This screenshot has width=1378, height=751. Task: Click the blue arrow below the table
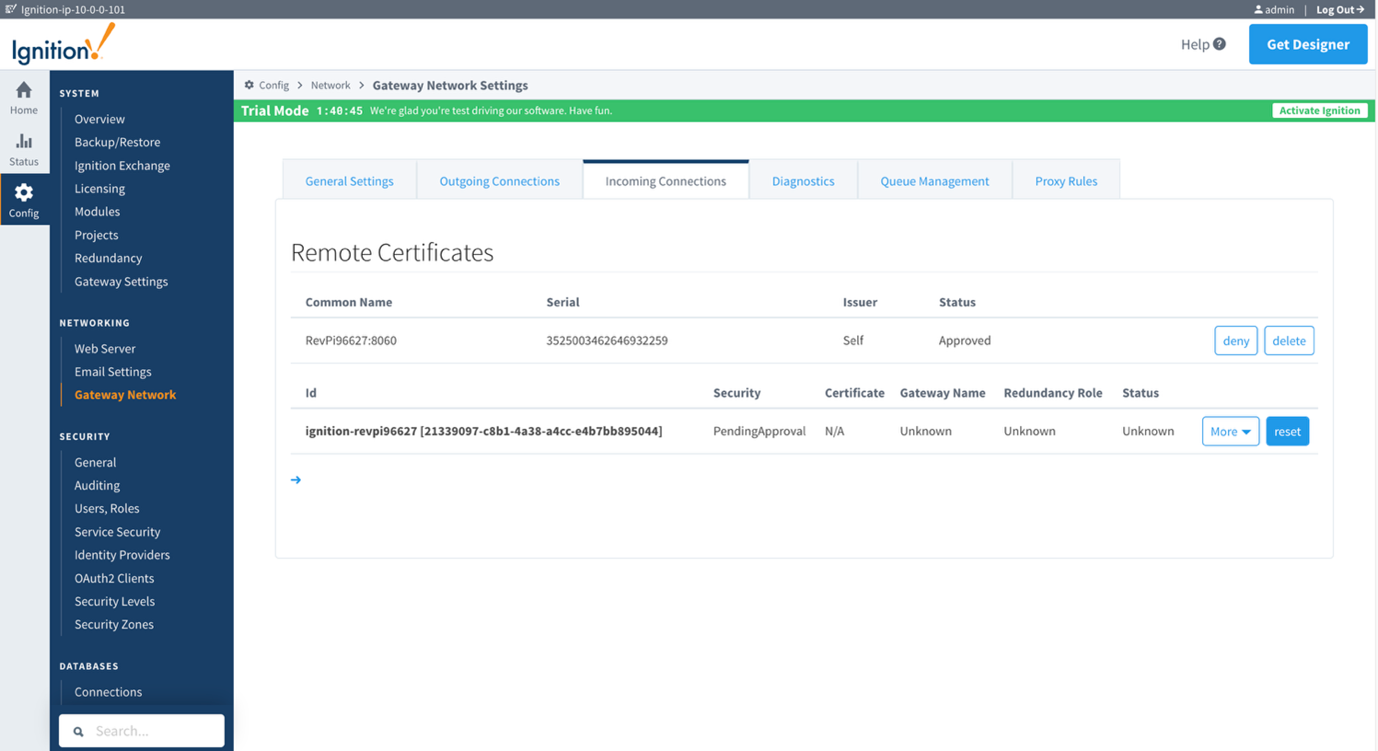296,480
